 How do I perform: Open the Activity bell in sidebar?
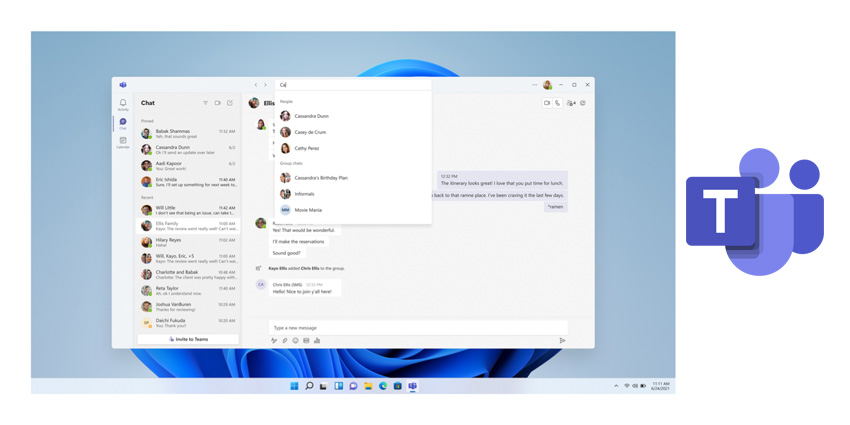[123, 104]
